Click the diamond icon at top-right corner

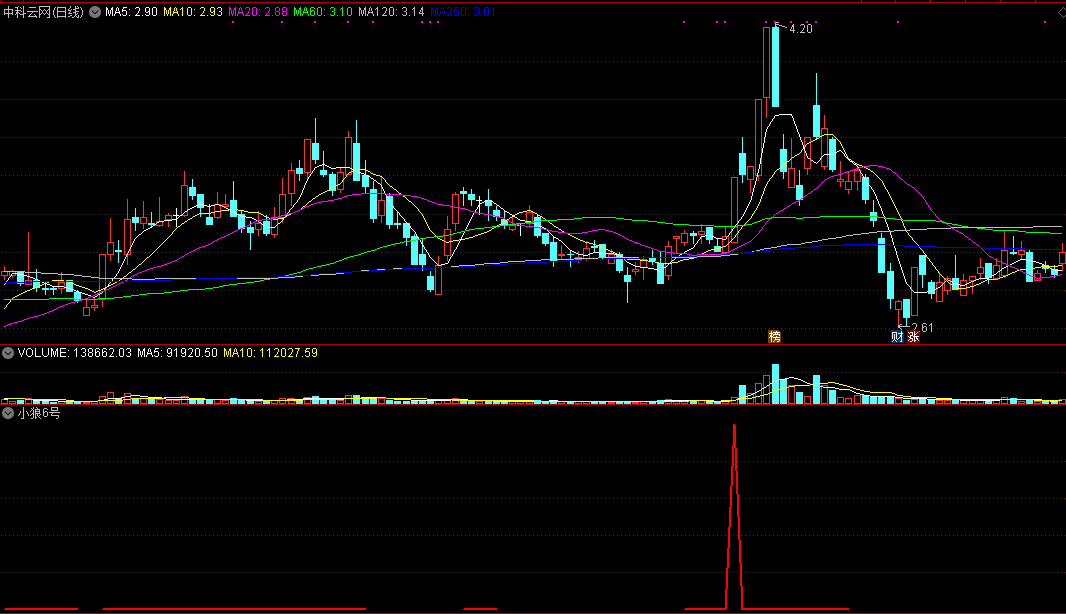(1062, 12)
